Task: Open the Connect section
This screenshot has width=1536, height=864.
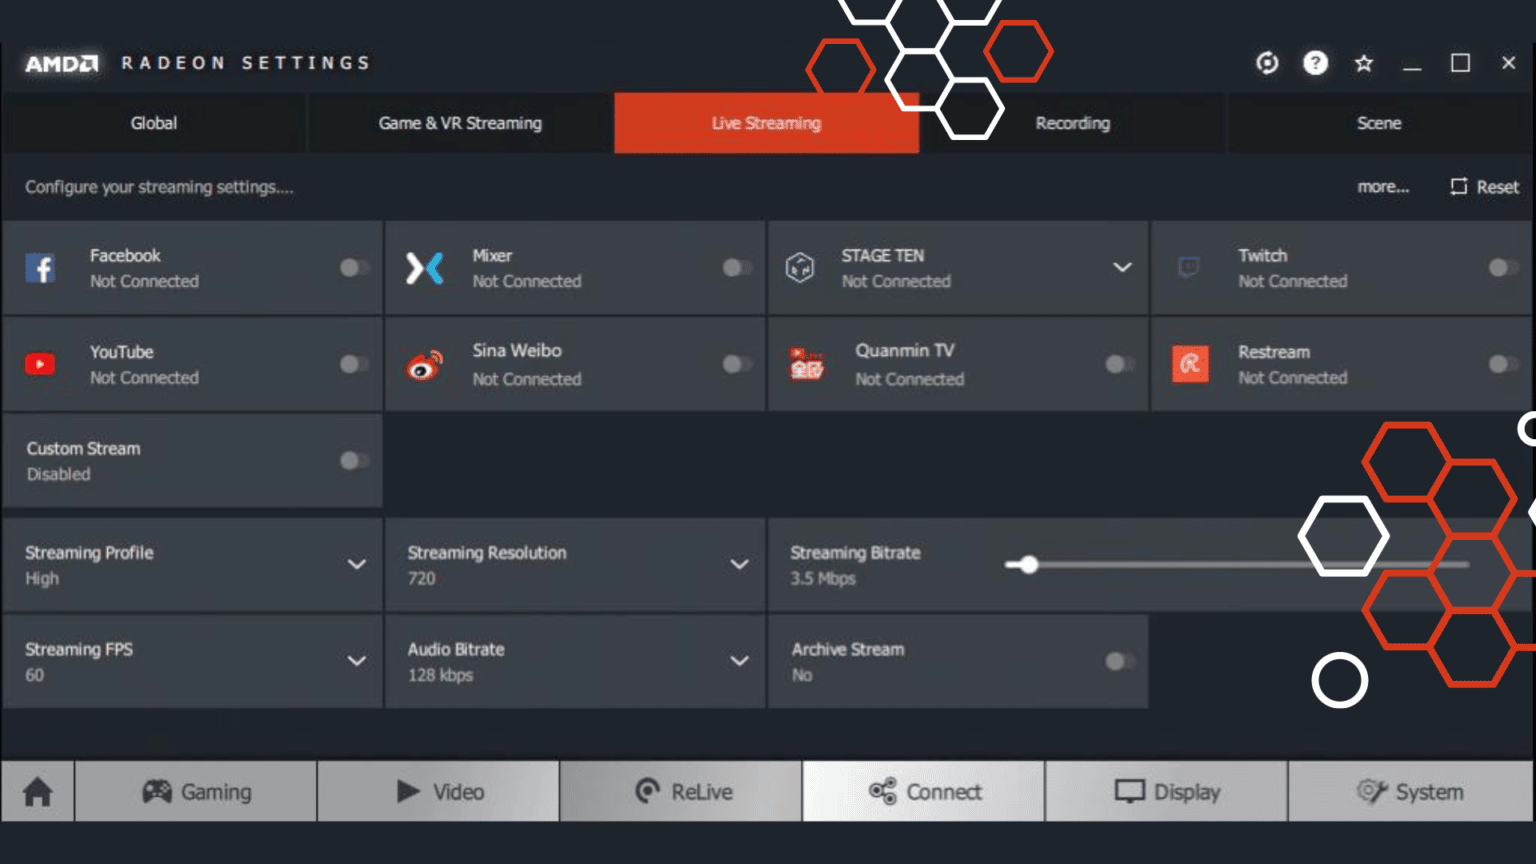Action: click(924, 792)
